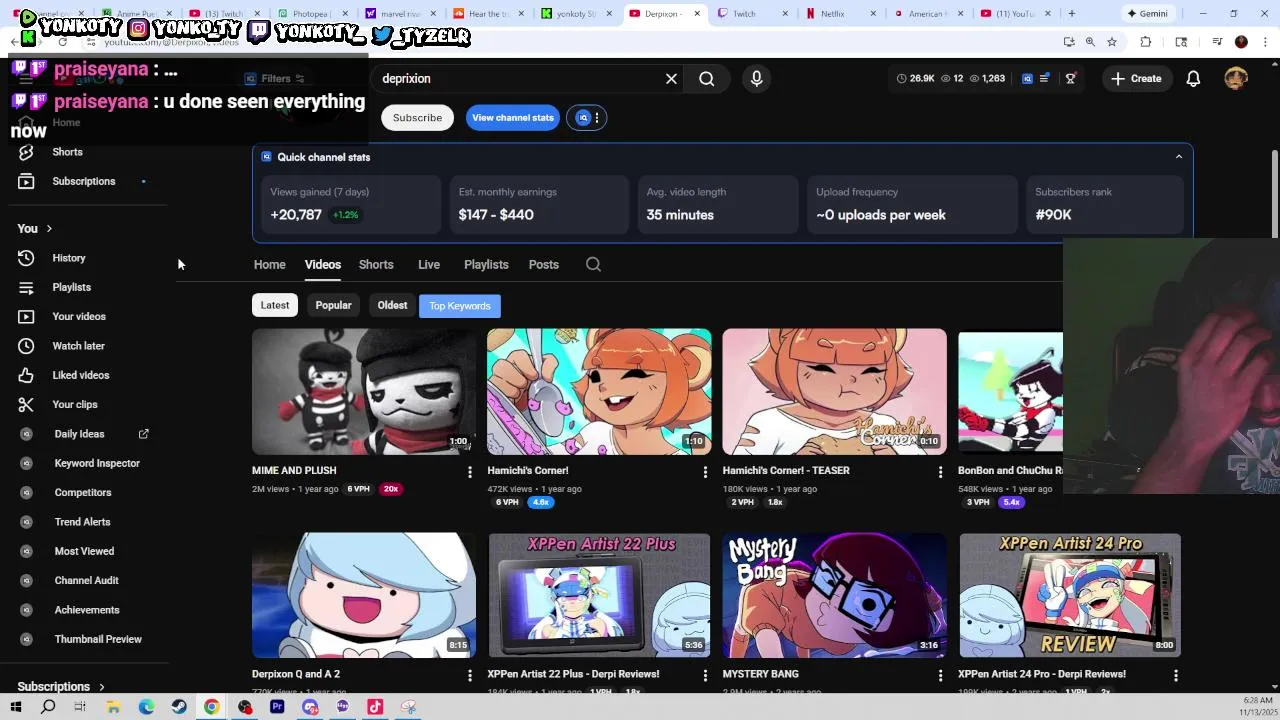The height and width of the screenshot is (720, 1280).
Task: Open Steam from the Windows taskbar
Action: (x=179, y=707)
